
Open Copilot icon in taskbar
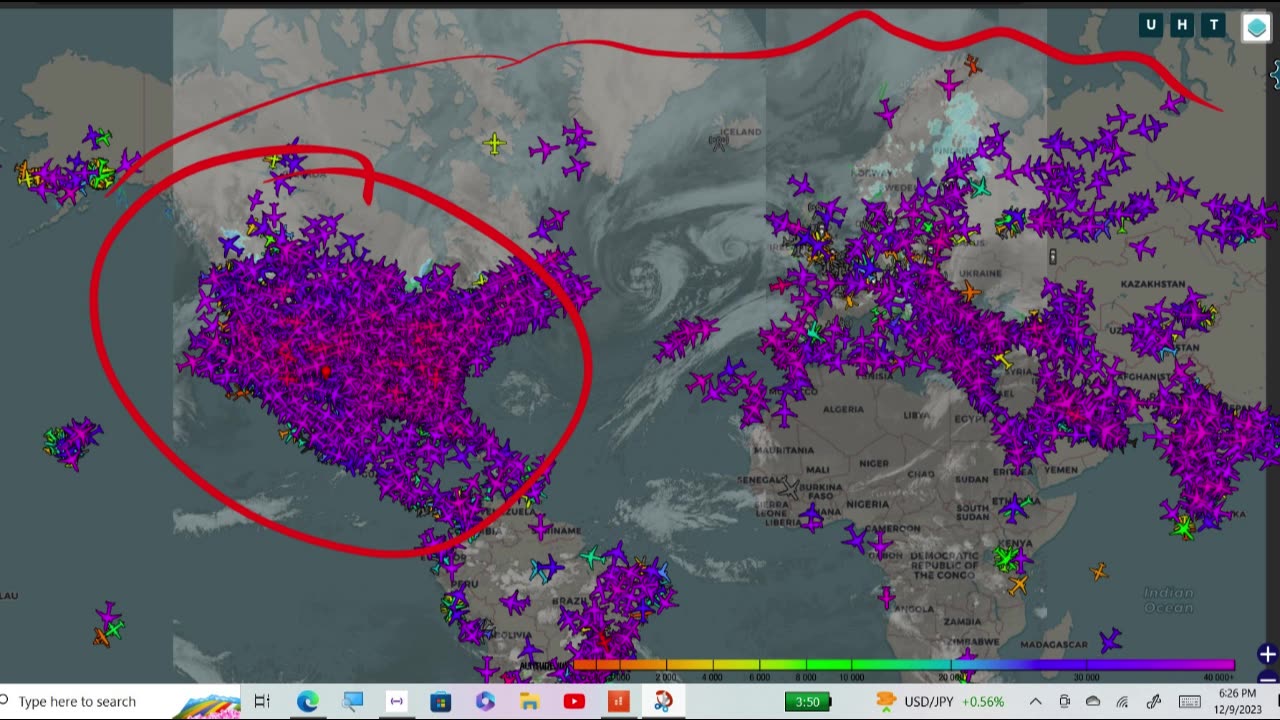pos(486,701)
